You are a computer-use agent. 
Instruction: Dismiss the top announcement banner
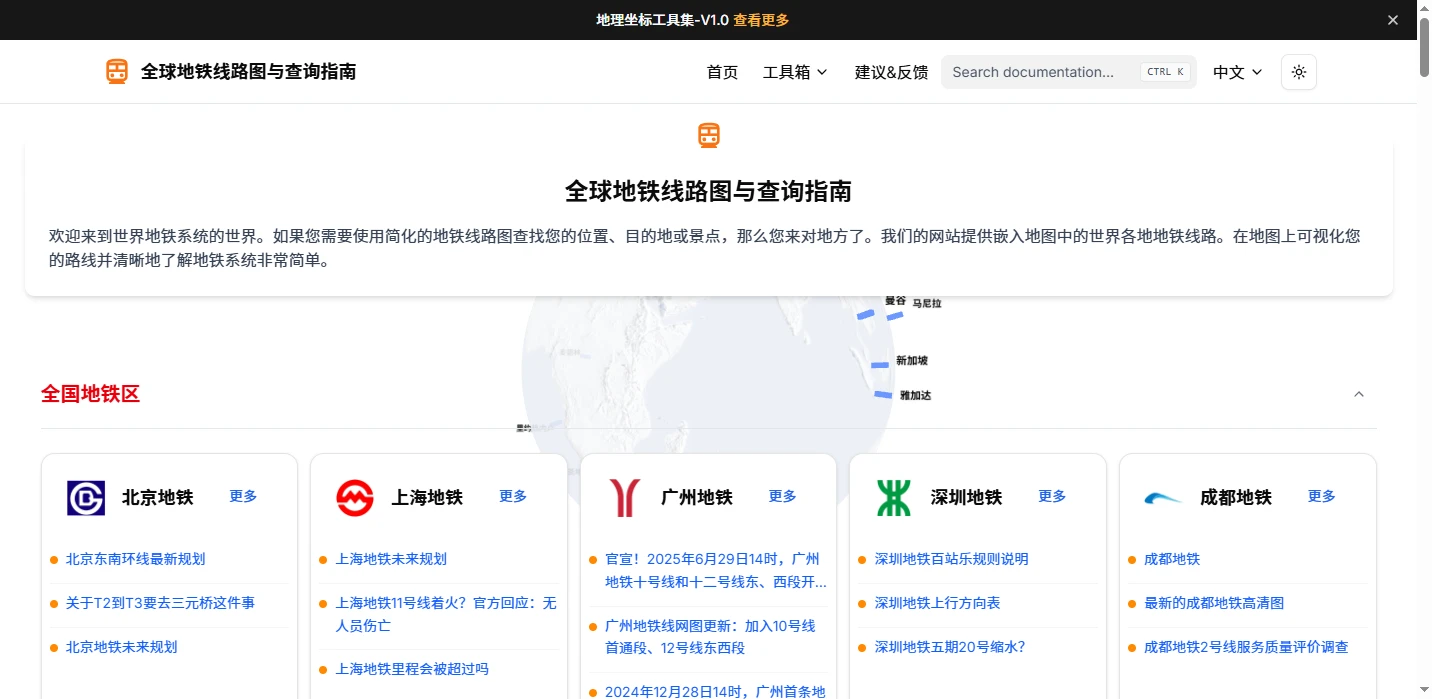click(1392, 20)
